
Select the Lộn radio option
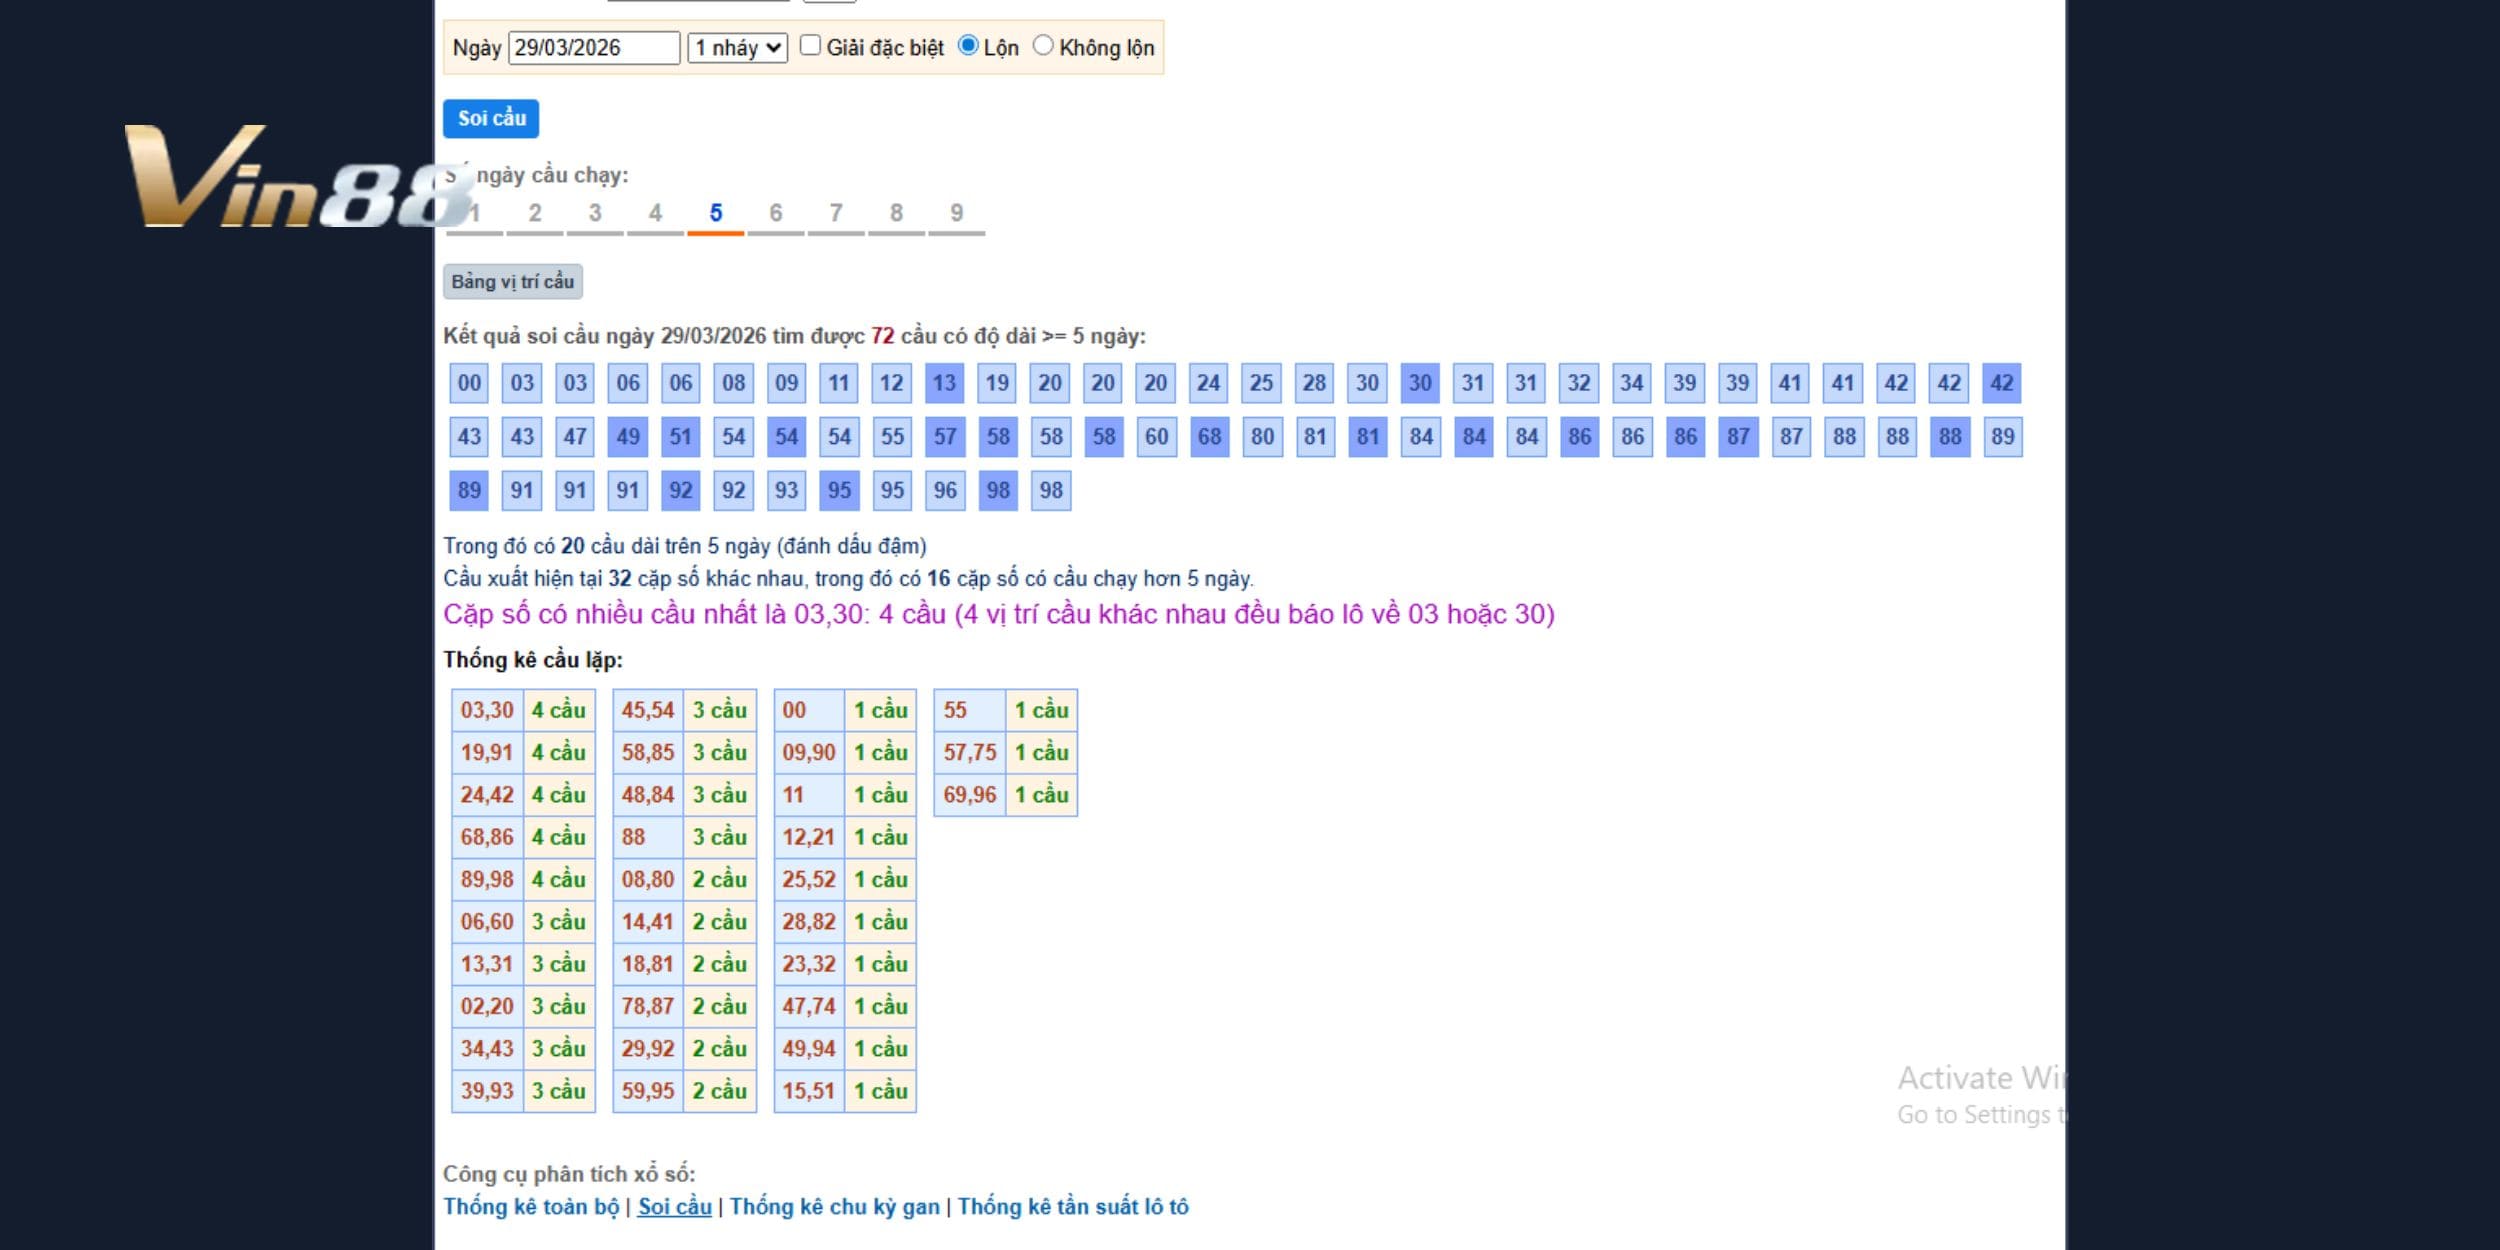click(x=968, y=46)
